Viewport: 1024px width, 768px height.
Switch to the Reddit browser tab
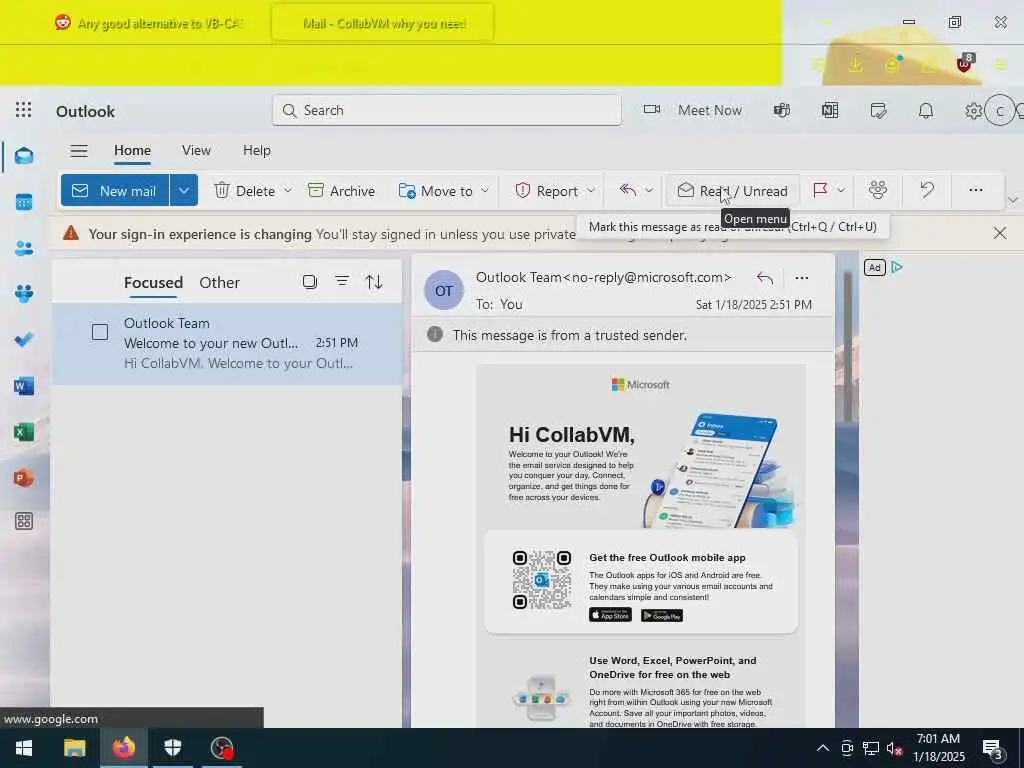149,24
